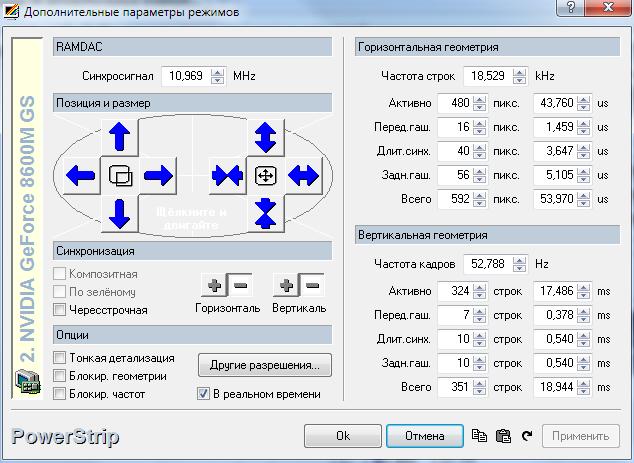The image size is (634, 463).
Task: Enable the Тонкая детализация checkbox
Action: coord(60,358)
